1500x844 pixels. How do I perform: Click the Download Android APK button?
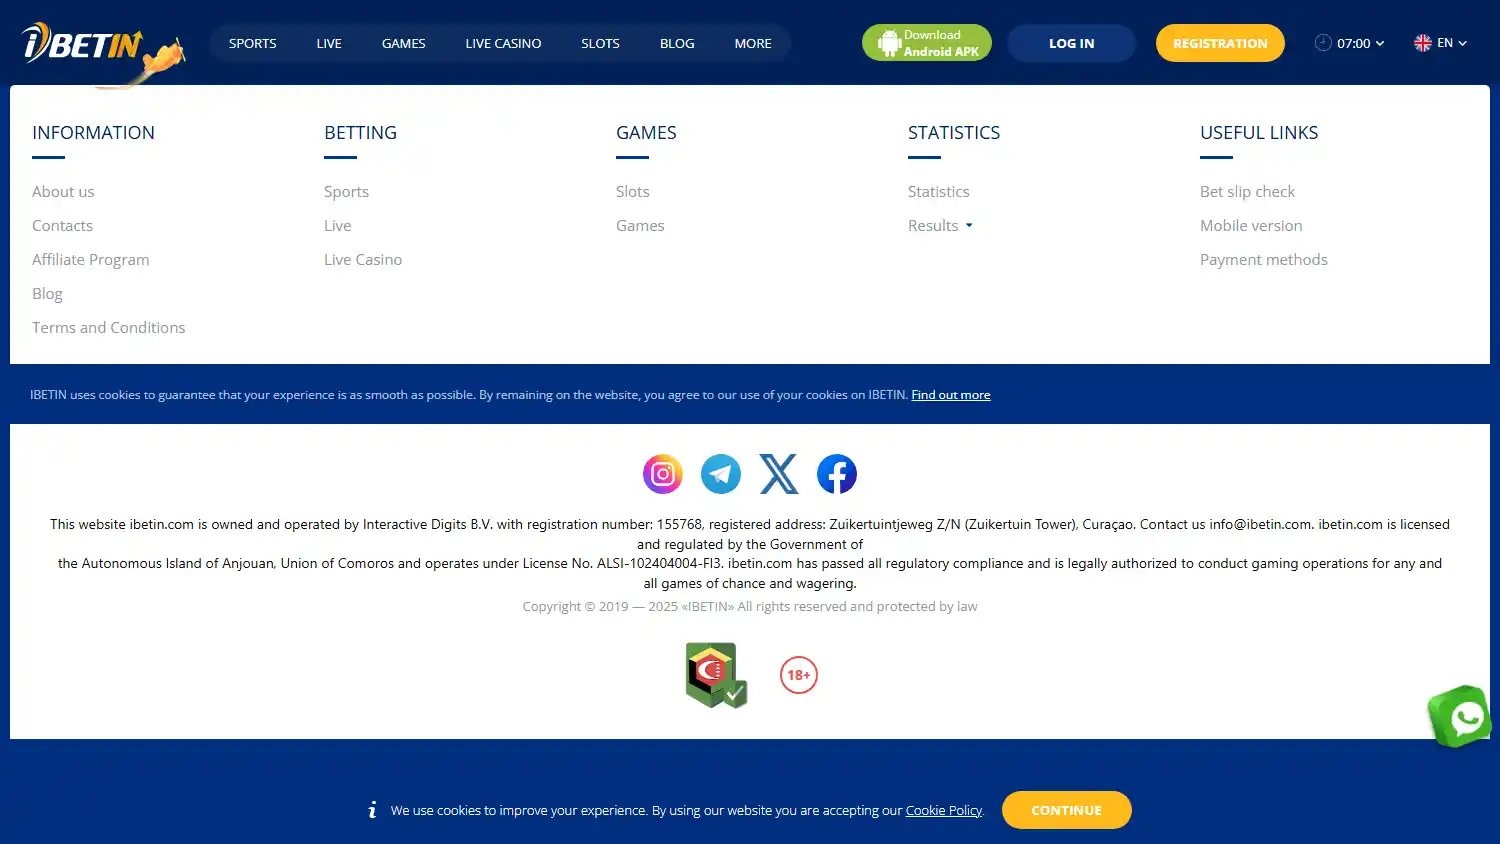point(927,43)
